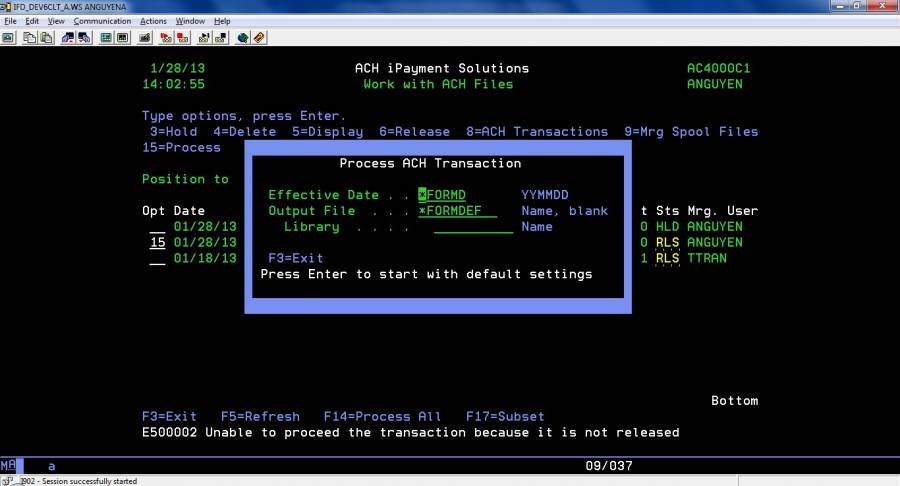Click F3=Exit inside the Process ACH dialog
The image size is (900, 486).
click(x=296, y=258)
